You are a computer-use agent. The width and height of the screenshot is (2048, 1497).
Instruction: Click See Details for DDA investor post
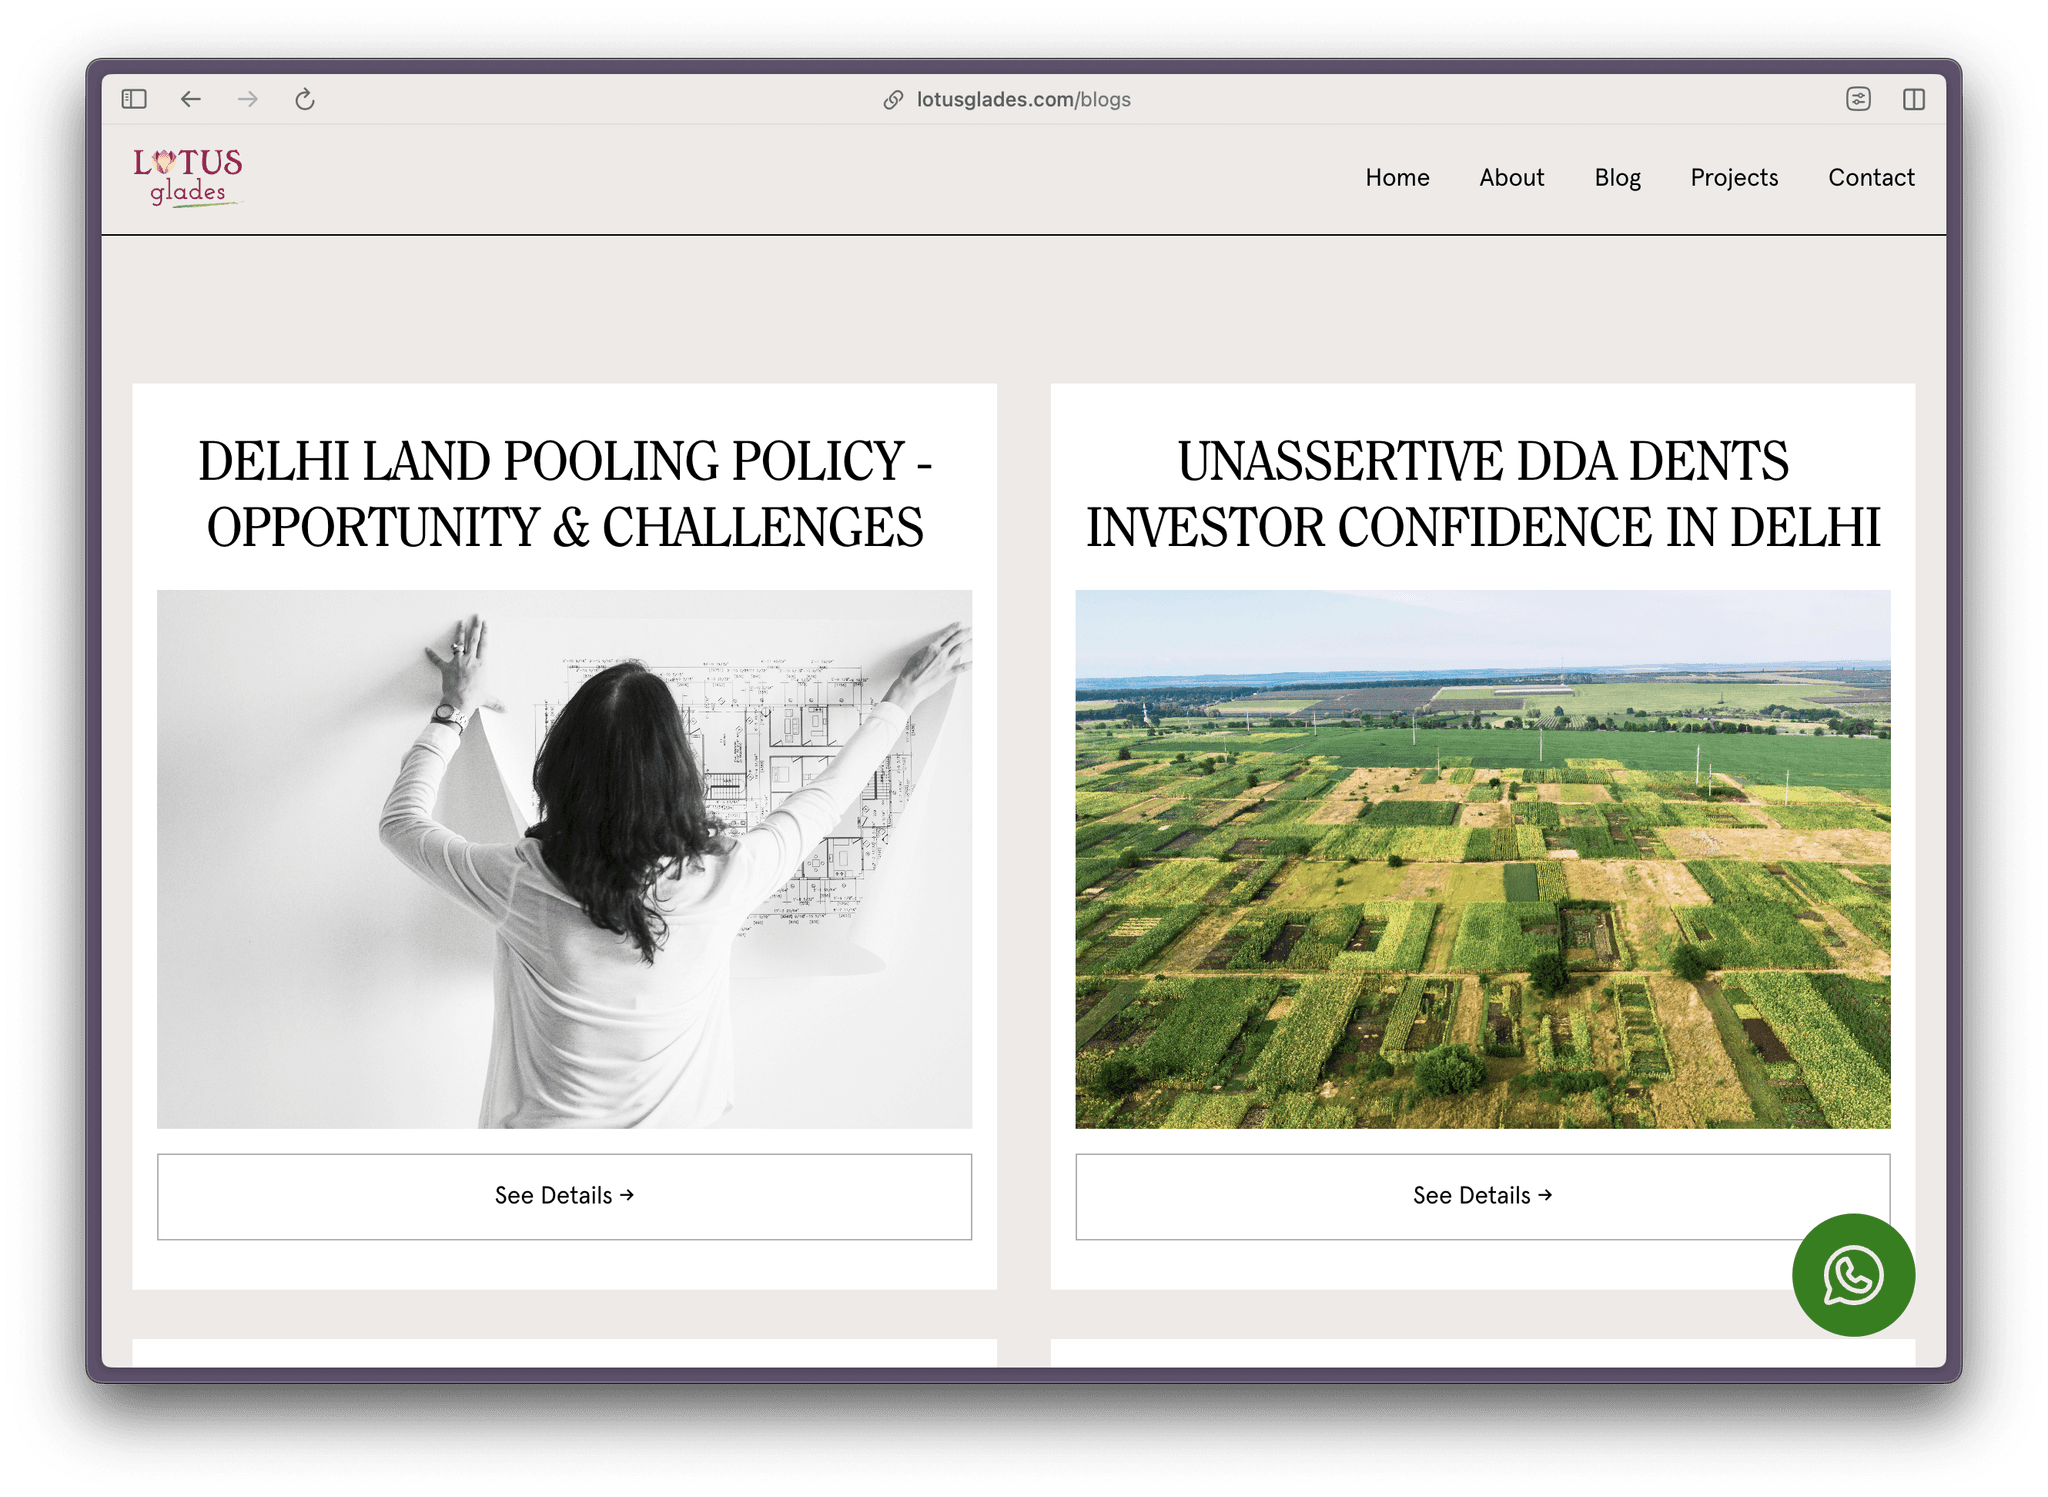click(x=1482, y=1196)
